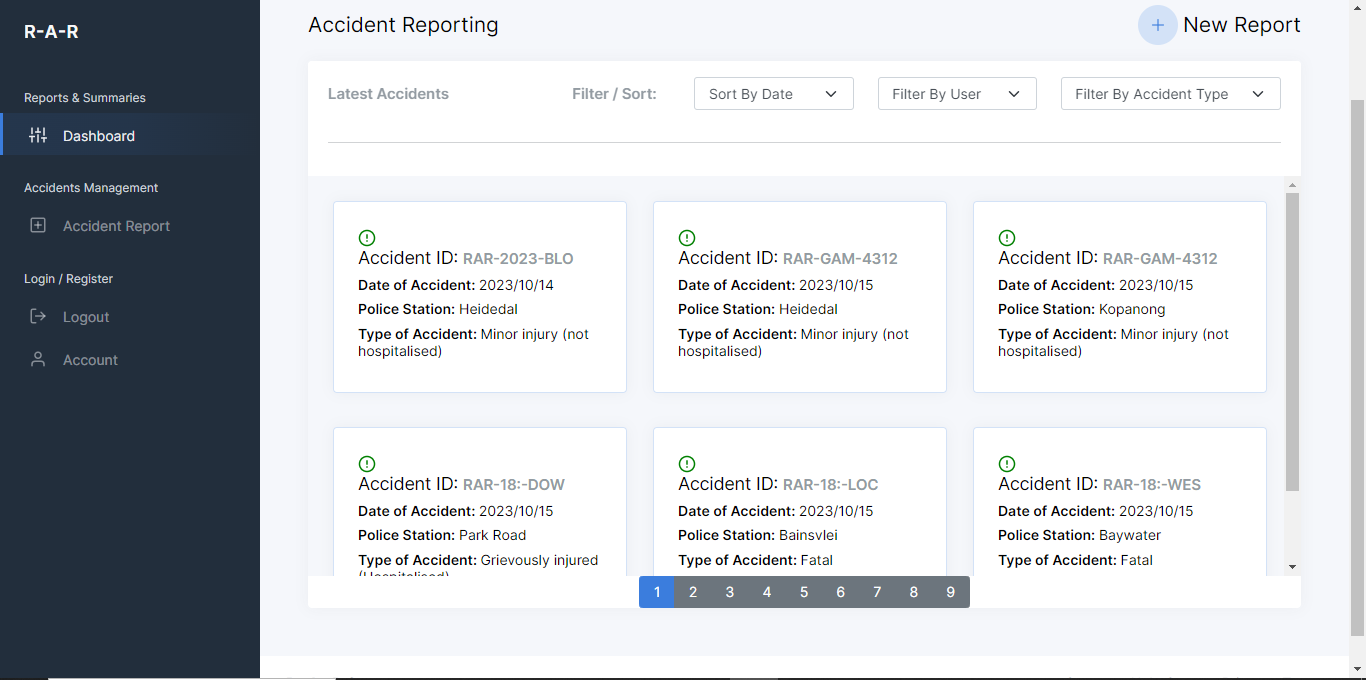Viewport: 1366px width, 680px height.
Task: Click the Logout arrow icon
Action: 38,317
